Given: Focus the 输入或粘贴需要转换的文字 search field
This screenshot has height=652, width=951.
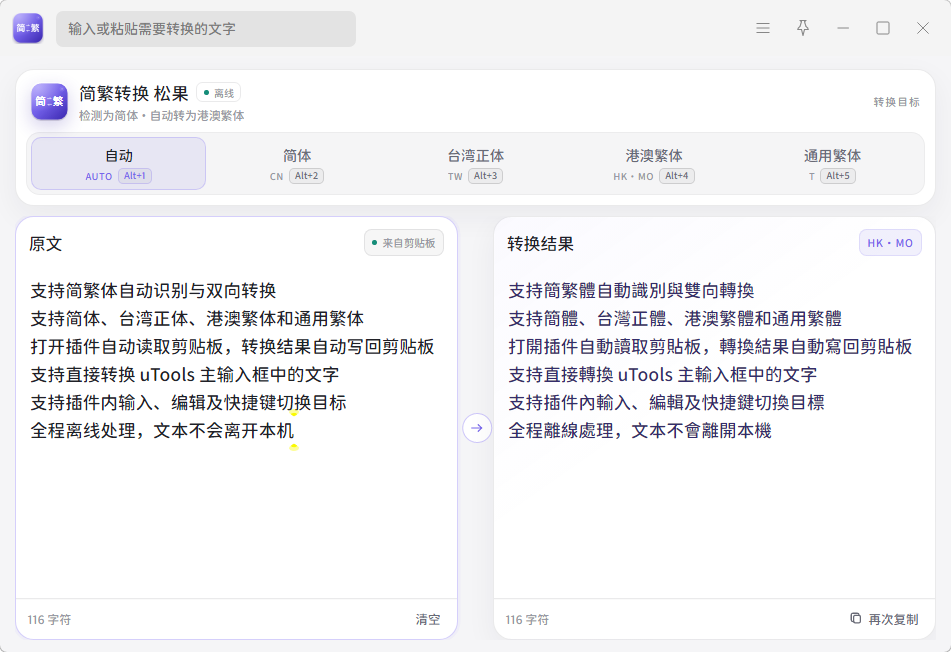Looking at the screenshot, I should click(x=206, y=29).
